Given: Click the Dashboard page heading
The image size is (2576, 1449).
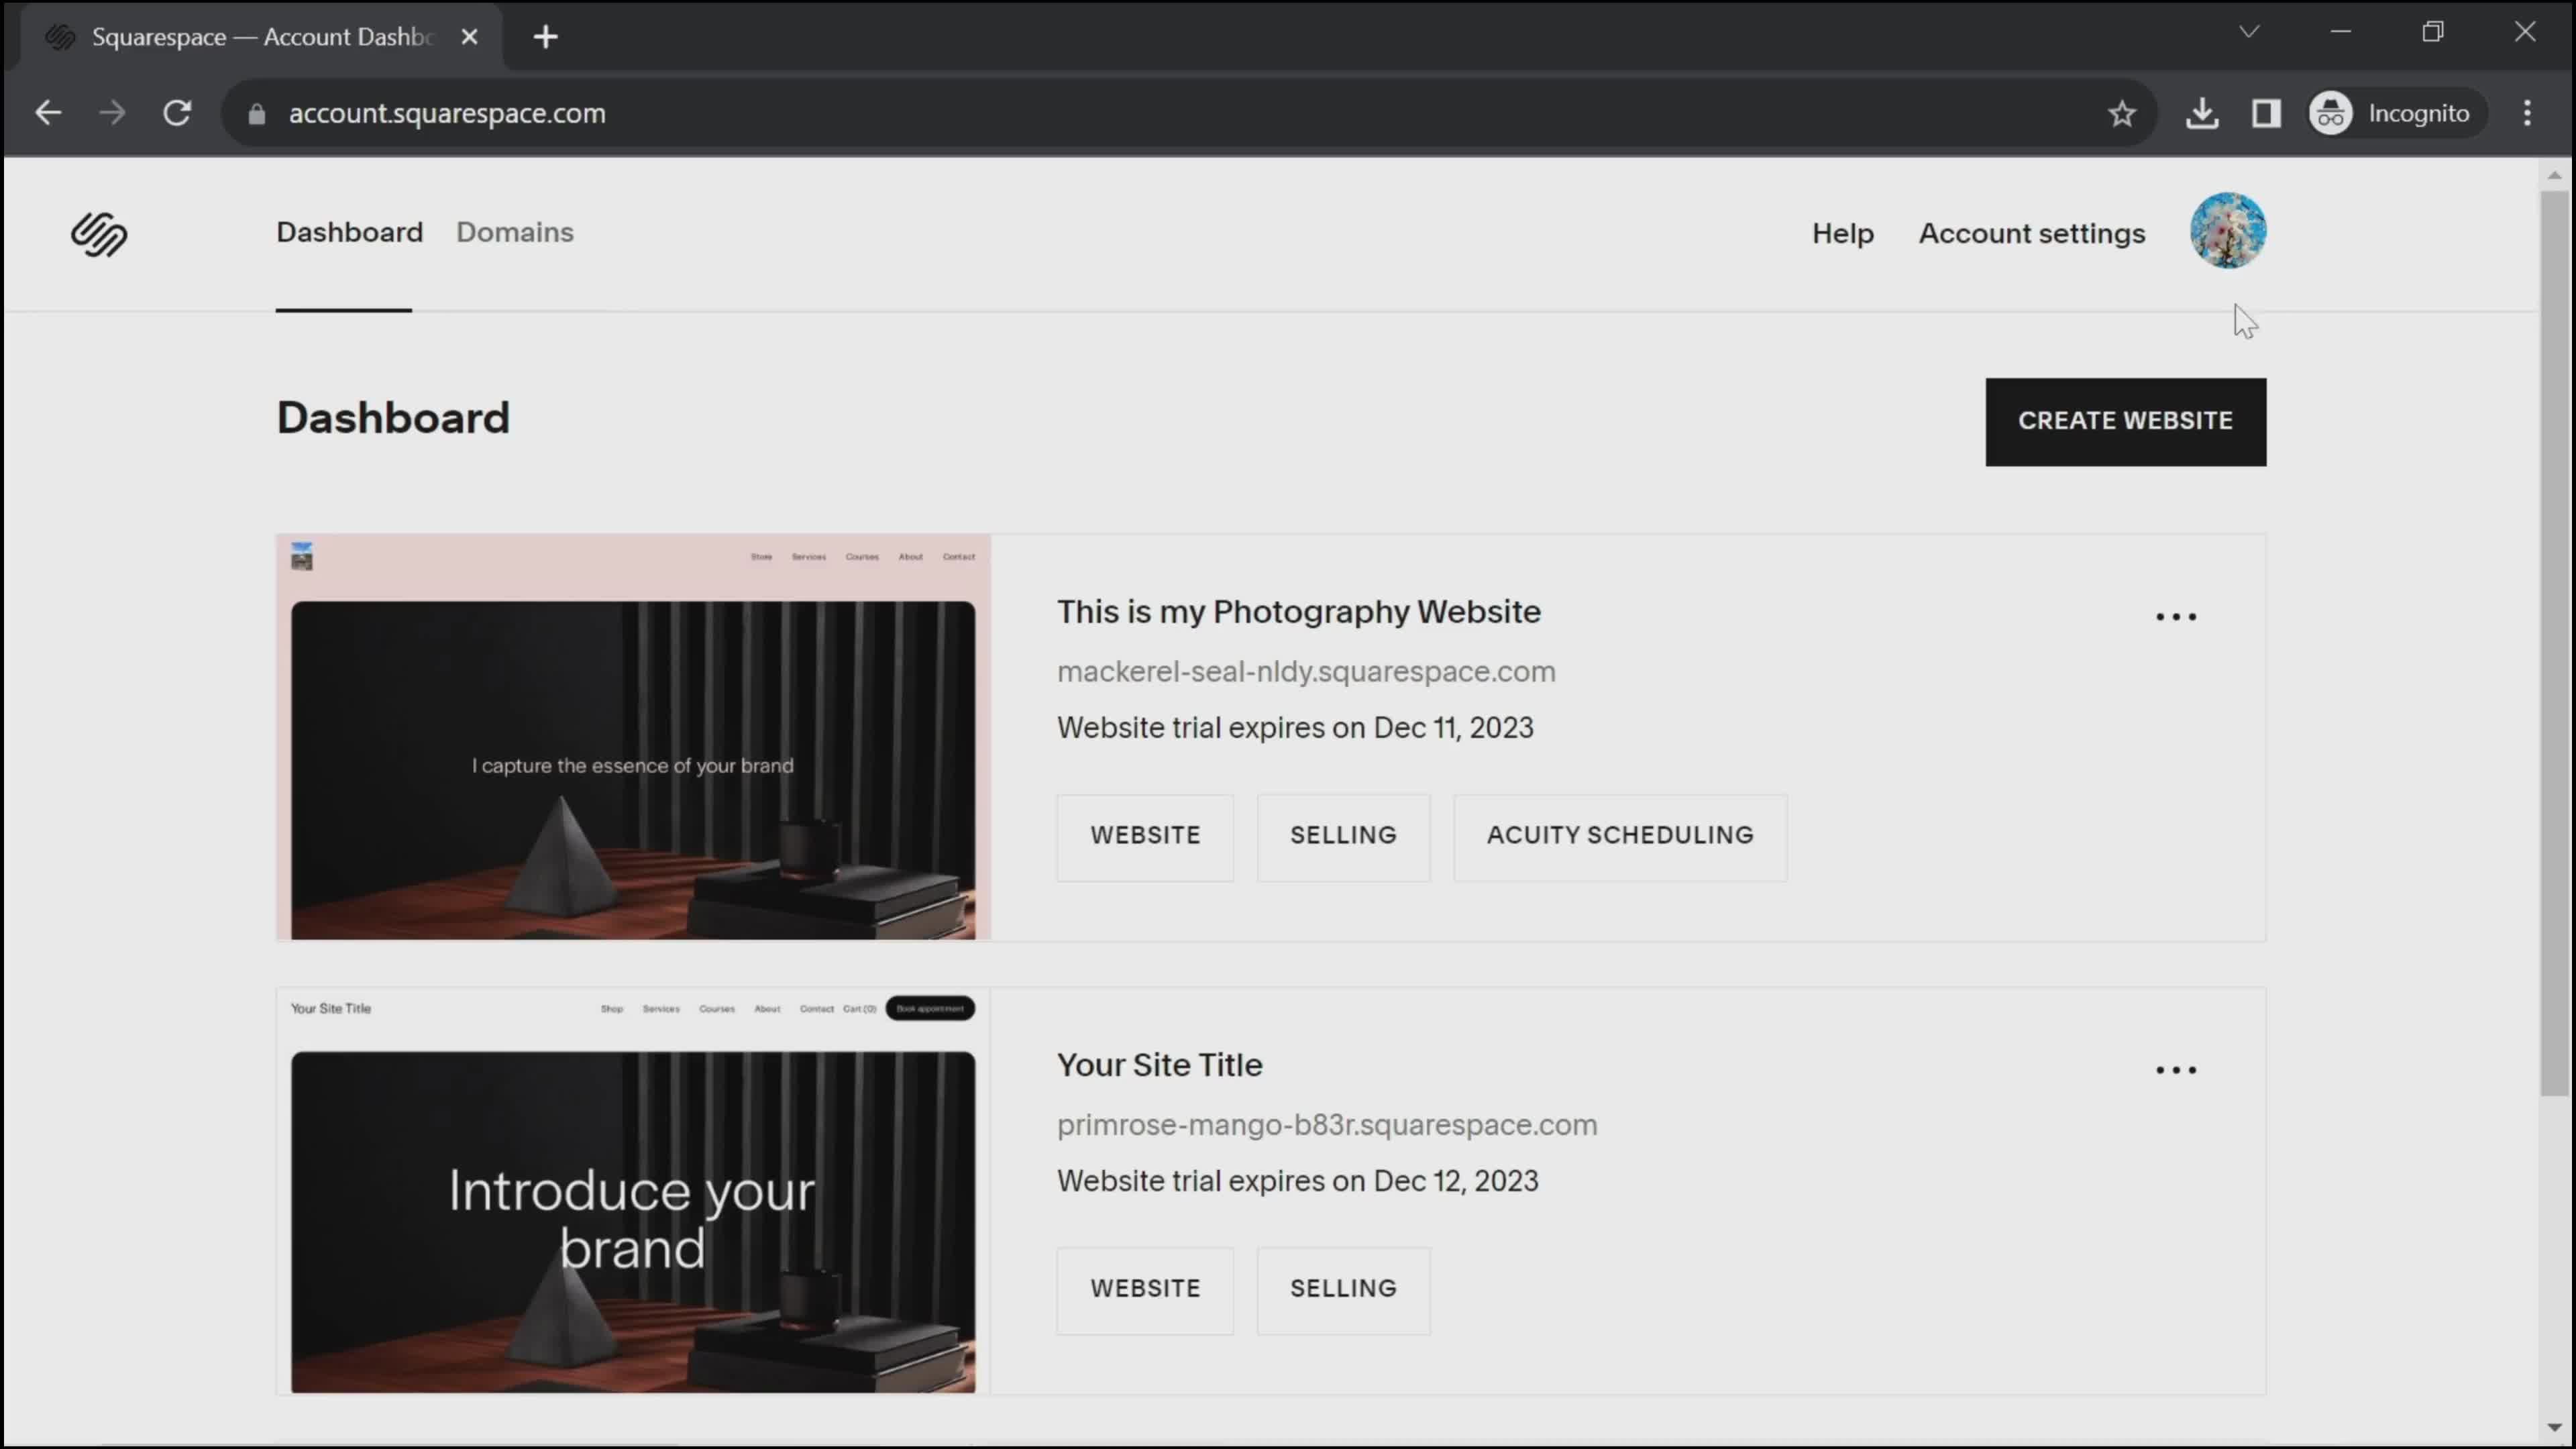Looking at the screenshot, I should 392,419.
